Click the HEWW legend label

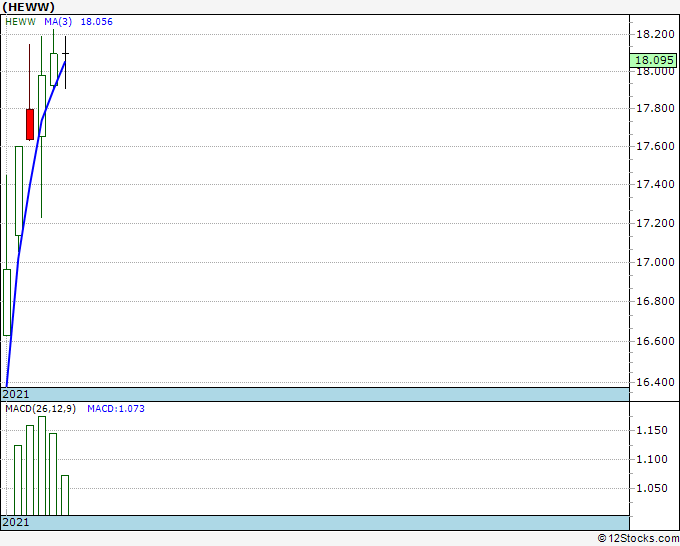tap(20, 22)
